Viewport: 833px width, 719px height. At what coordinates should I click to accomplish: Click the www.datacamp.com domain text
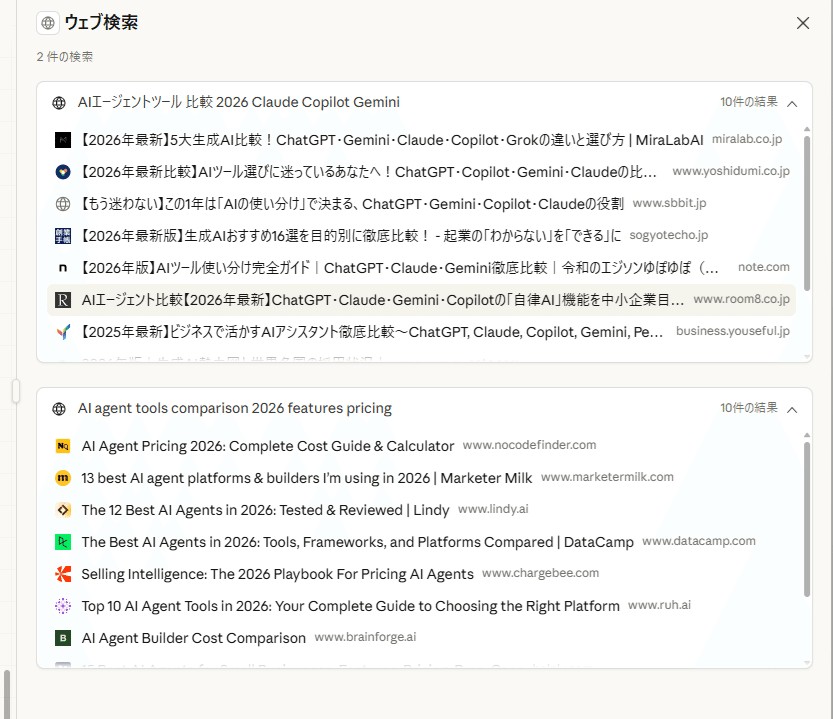click(x=699, y=541)
